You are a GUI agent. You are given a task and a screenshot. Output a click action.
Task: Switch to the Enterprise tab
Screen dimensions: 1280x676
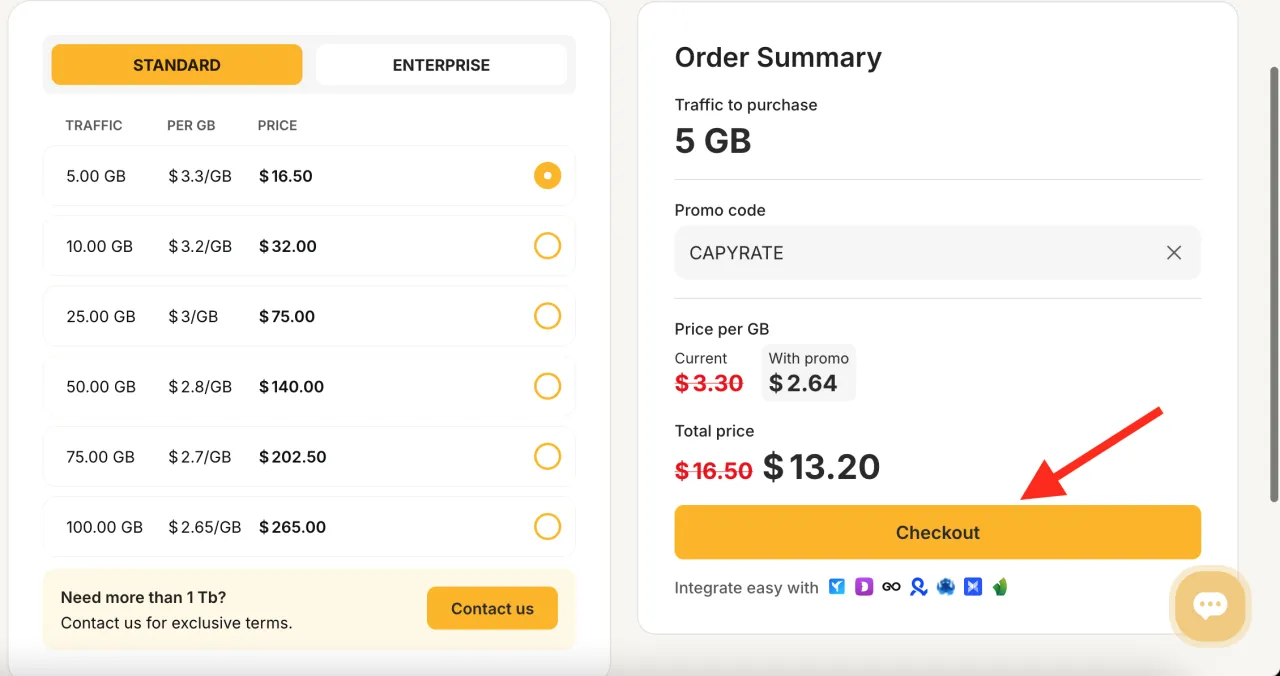tap(441, 65)
